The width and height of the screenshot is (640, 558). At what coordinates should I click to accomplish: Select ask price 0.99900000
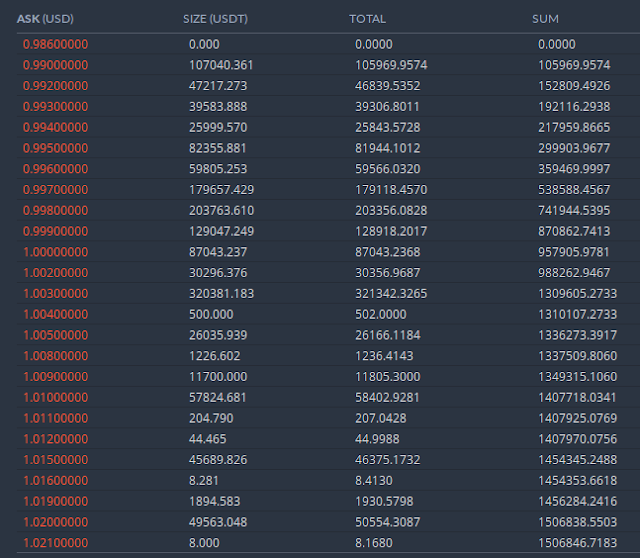coord(56,231)
